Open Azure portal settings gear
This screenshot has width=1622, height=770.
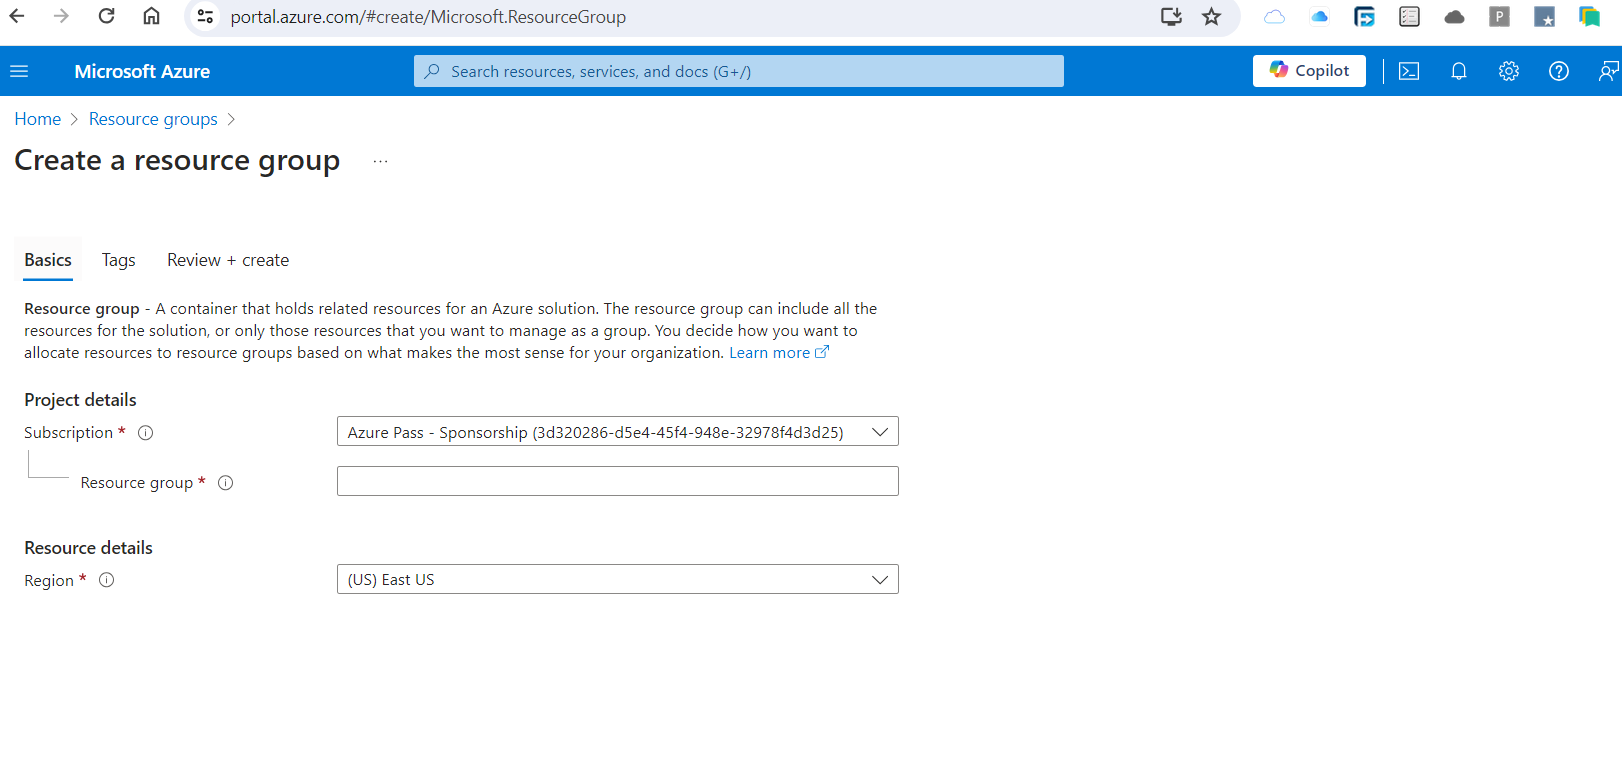click(1509, 71)
